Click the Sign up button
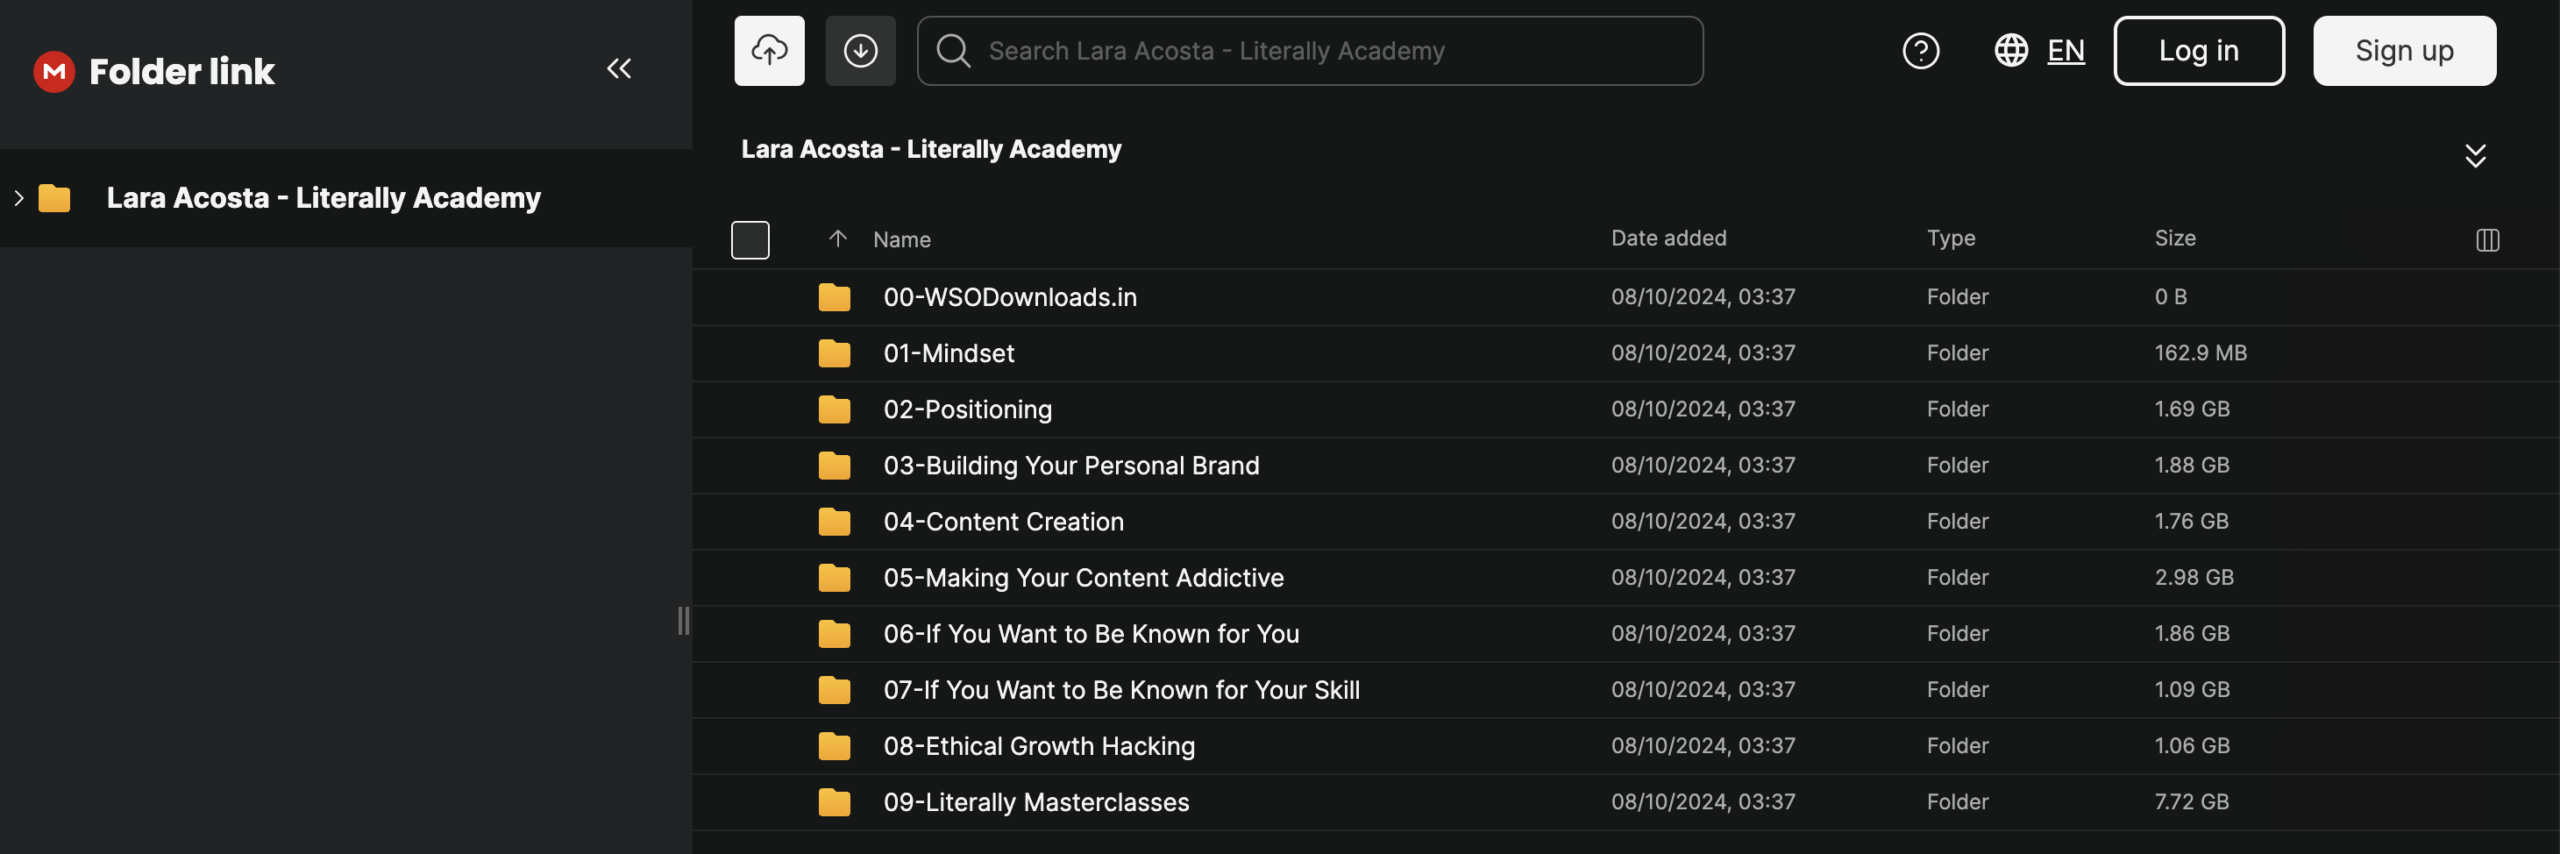Viewport: 2560px width, 854px height. [x=2404, y=51]
